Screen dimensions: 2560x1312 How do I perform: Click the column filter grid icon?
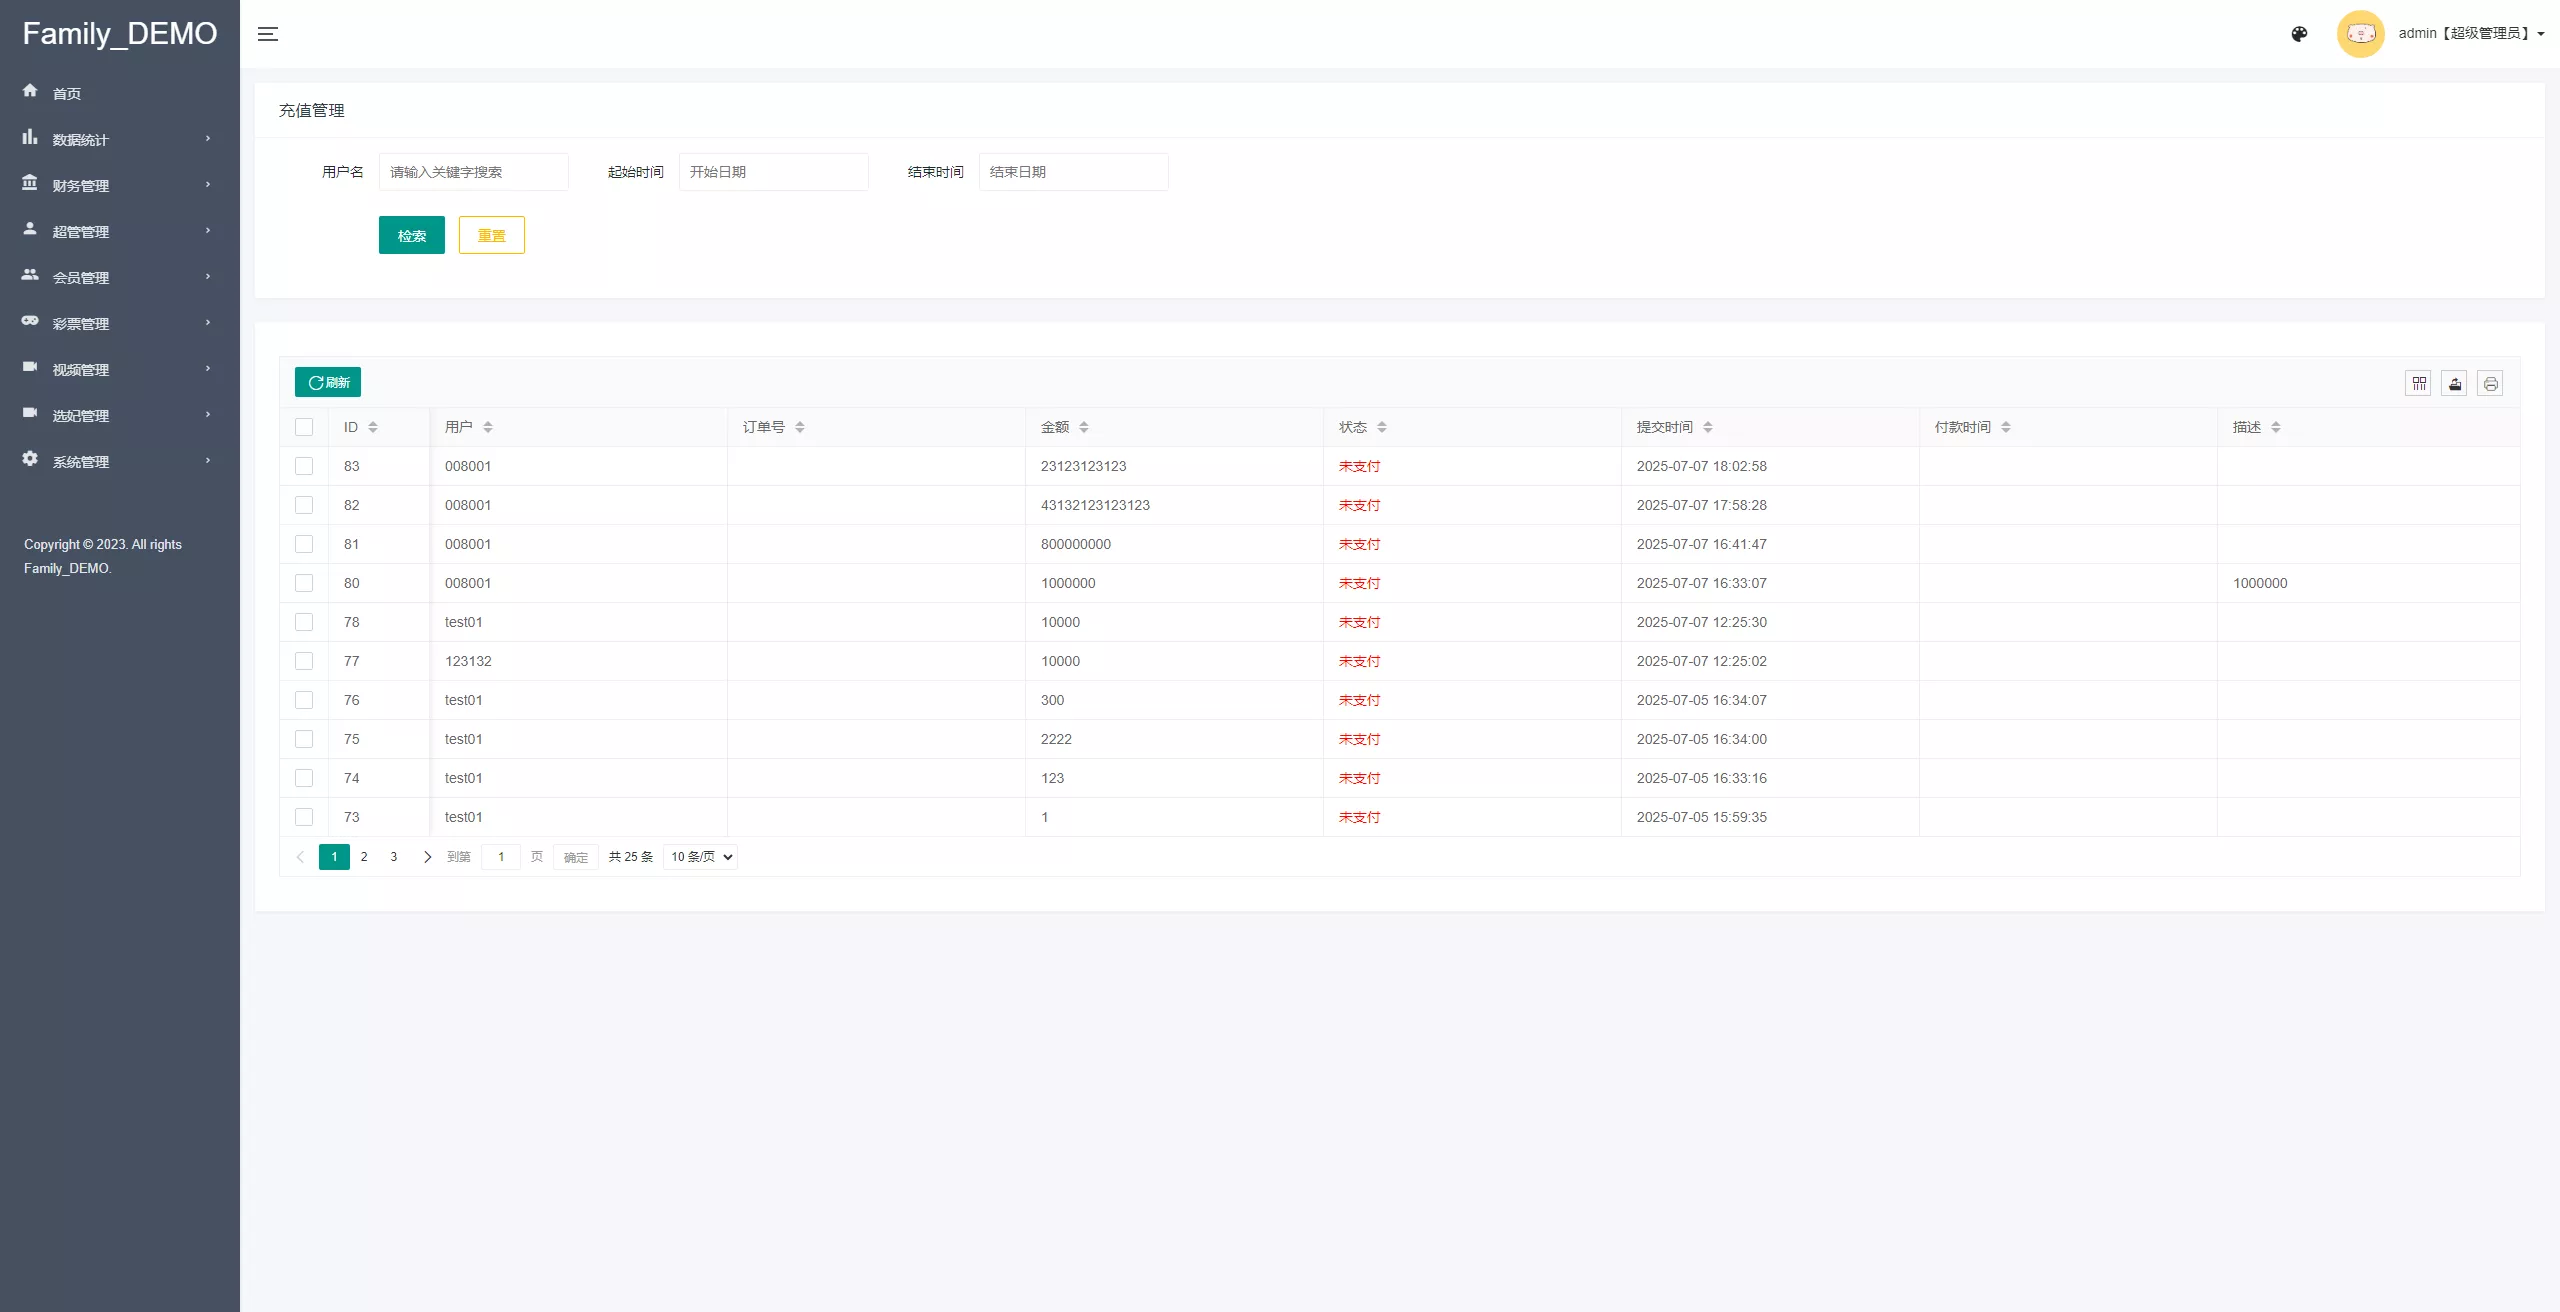pos(2419,383)
